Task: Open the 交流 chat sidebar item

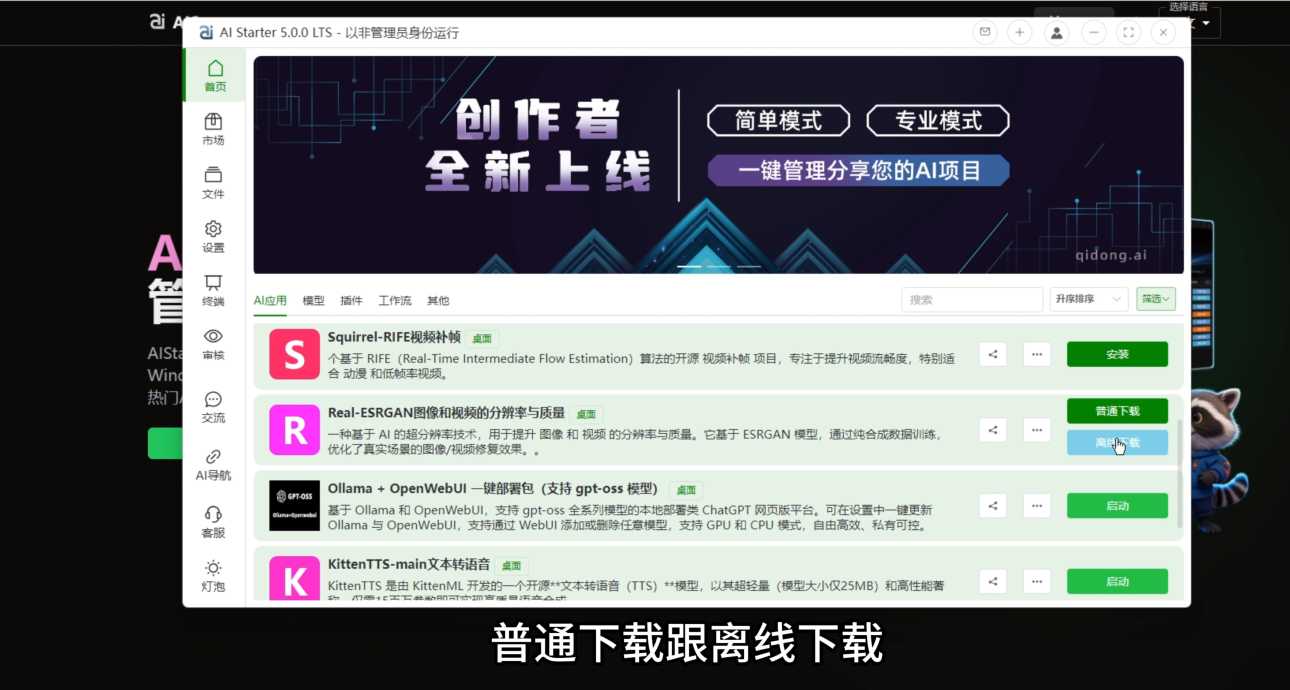Action: [x=213, y=407]
